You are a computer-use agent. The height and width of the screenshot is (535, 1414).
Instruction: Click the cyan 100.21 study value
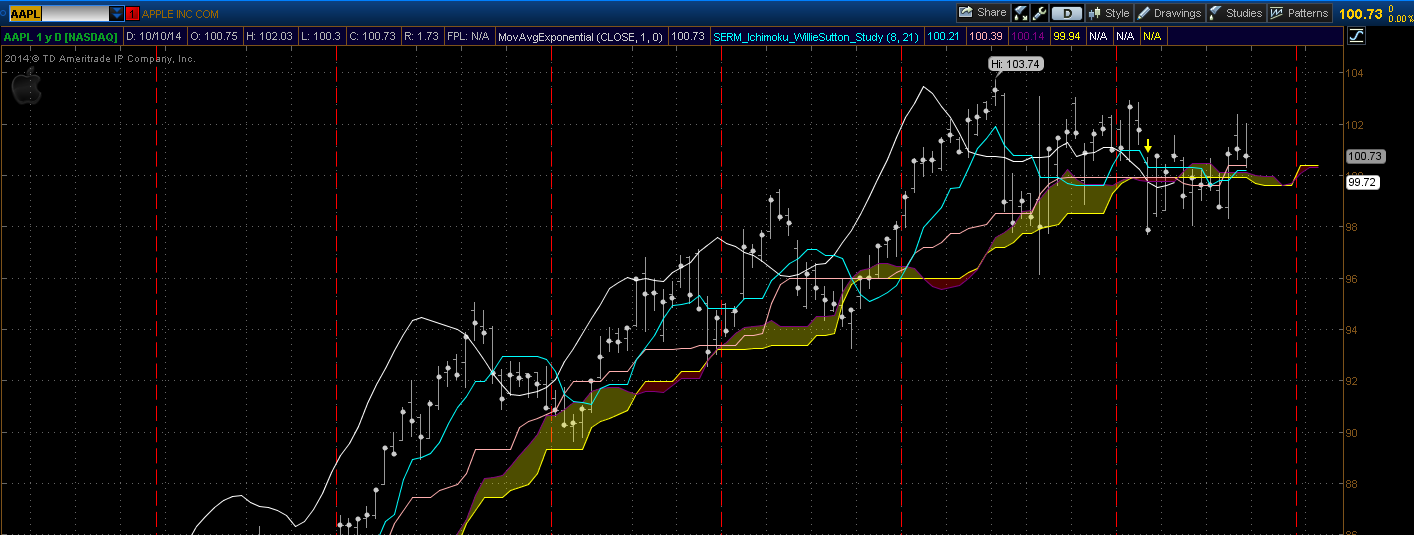(943, 36)
